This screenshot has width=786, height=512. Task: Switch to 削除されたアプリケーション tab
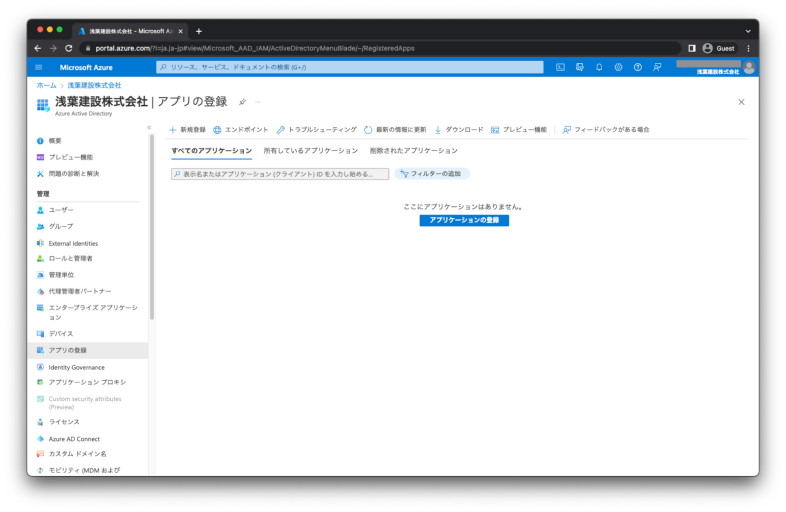(x=414, y=151)
